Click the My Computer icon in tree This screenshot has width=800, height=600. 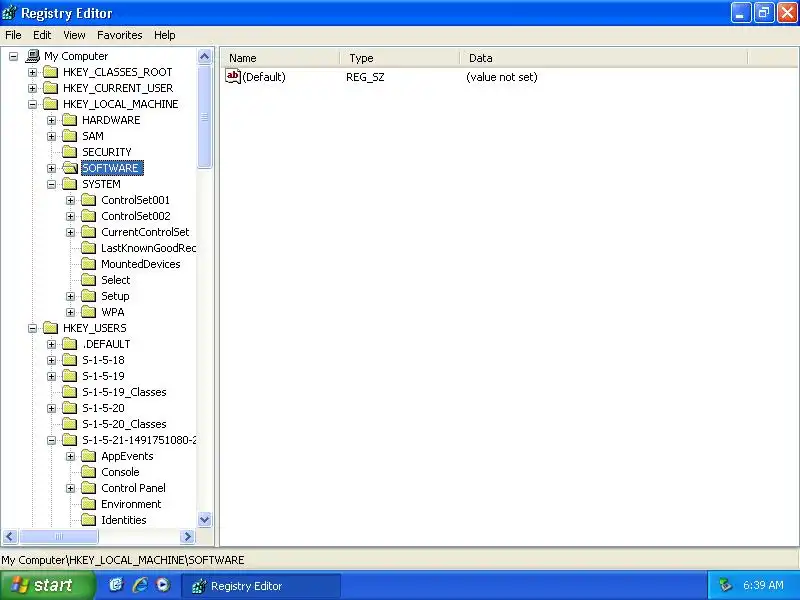[x=33, y=56]
